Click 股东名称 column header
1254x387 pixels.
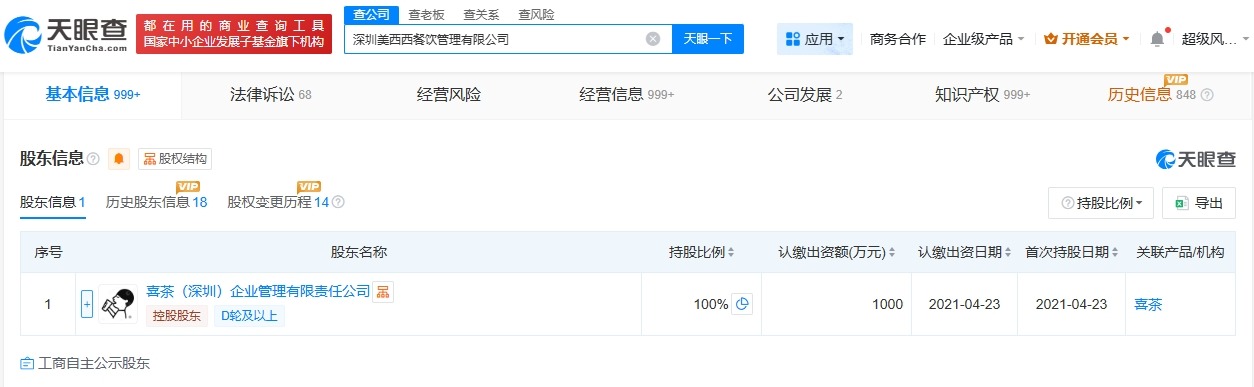358,252
